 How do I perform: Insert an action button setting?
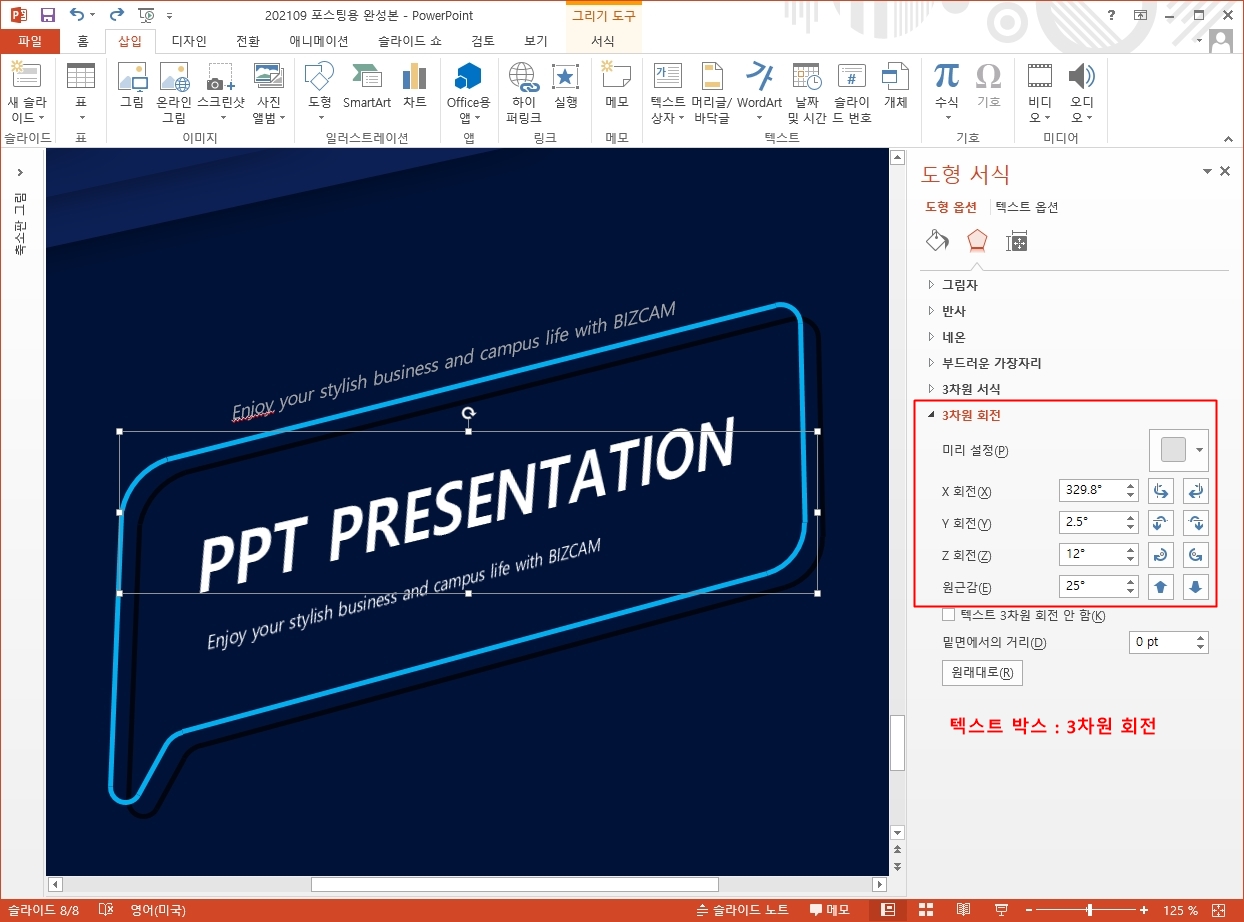[566, 85]
